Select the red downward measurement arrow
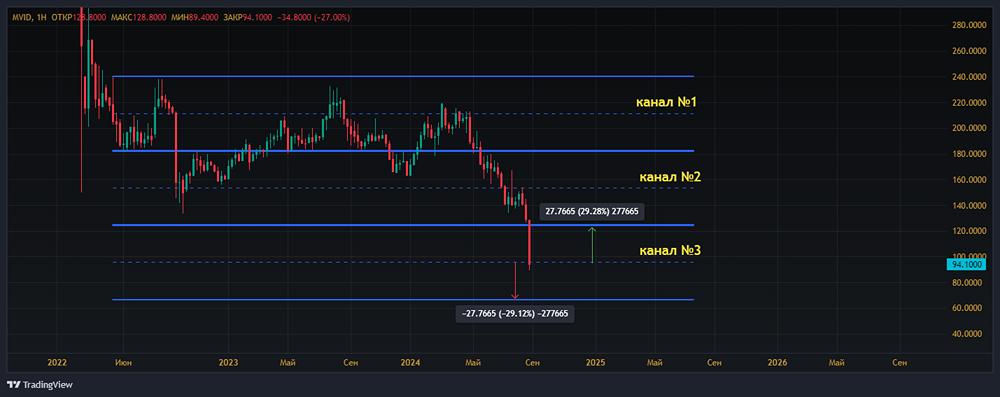 tap(515, 281)
